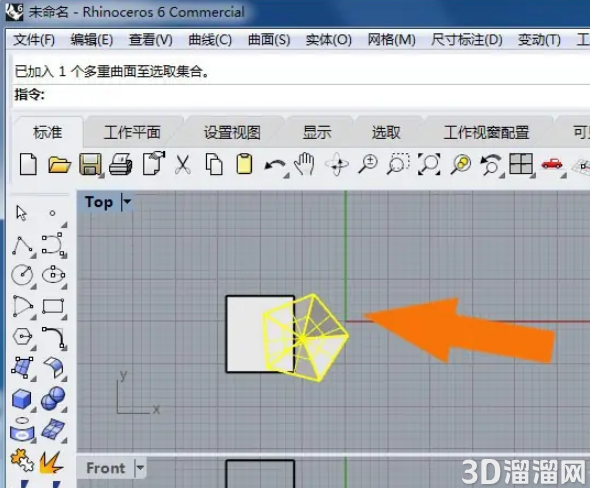Select the Fillet surface tool
The width and height of the screenshot is (590, 488).
(54, 368)
